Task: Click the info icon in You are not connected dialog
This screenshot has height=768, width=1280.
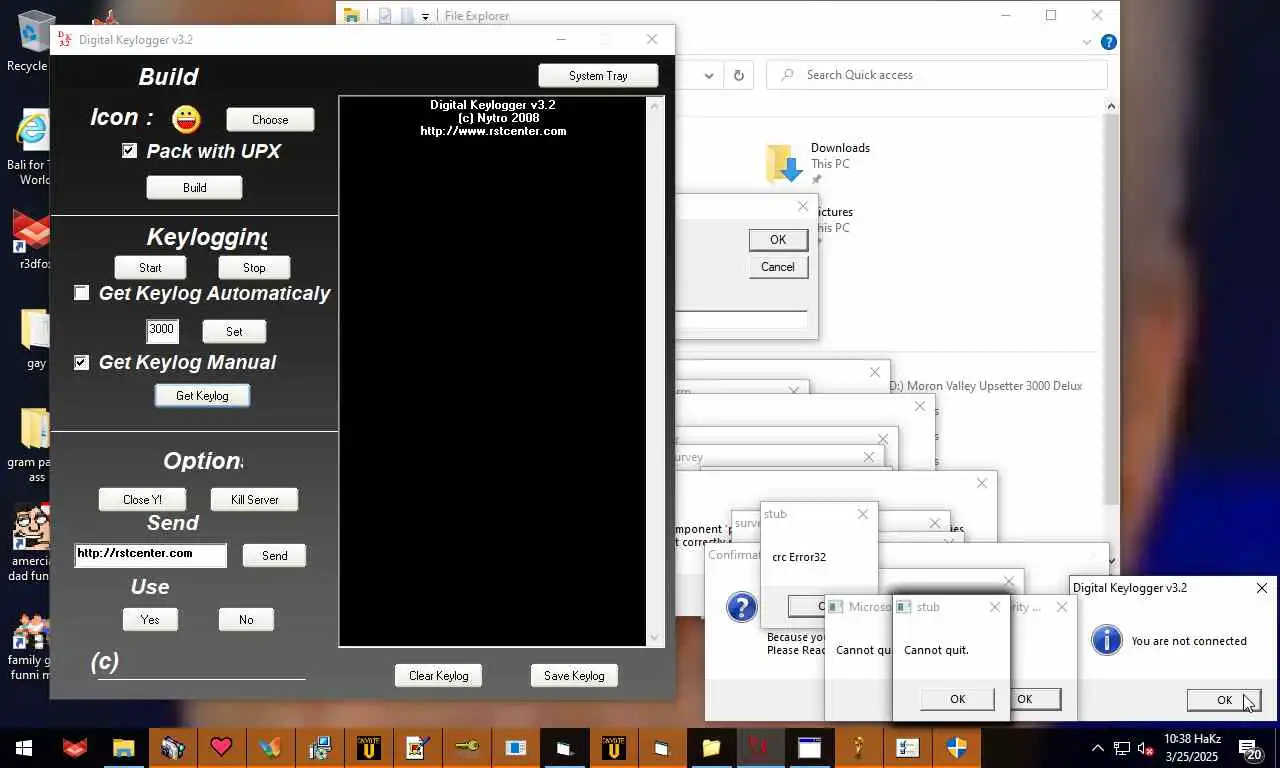Action: tap(1107, 640)
